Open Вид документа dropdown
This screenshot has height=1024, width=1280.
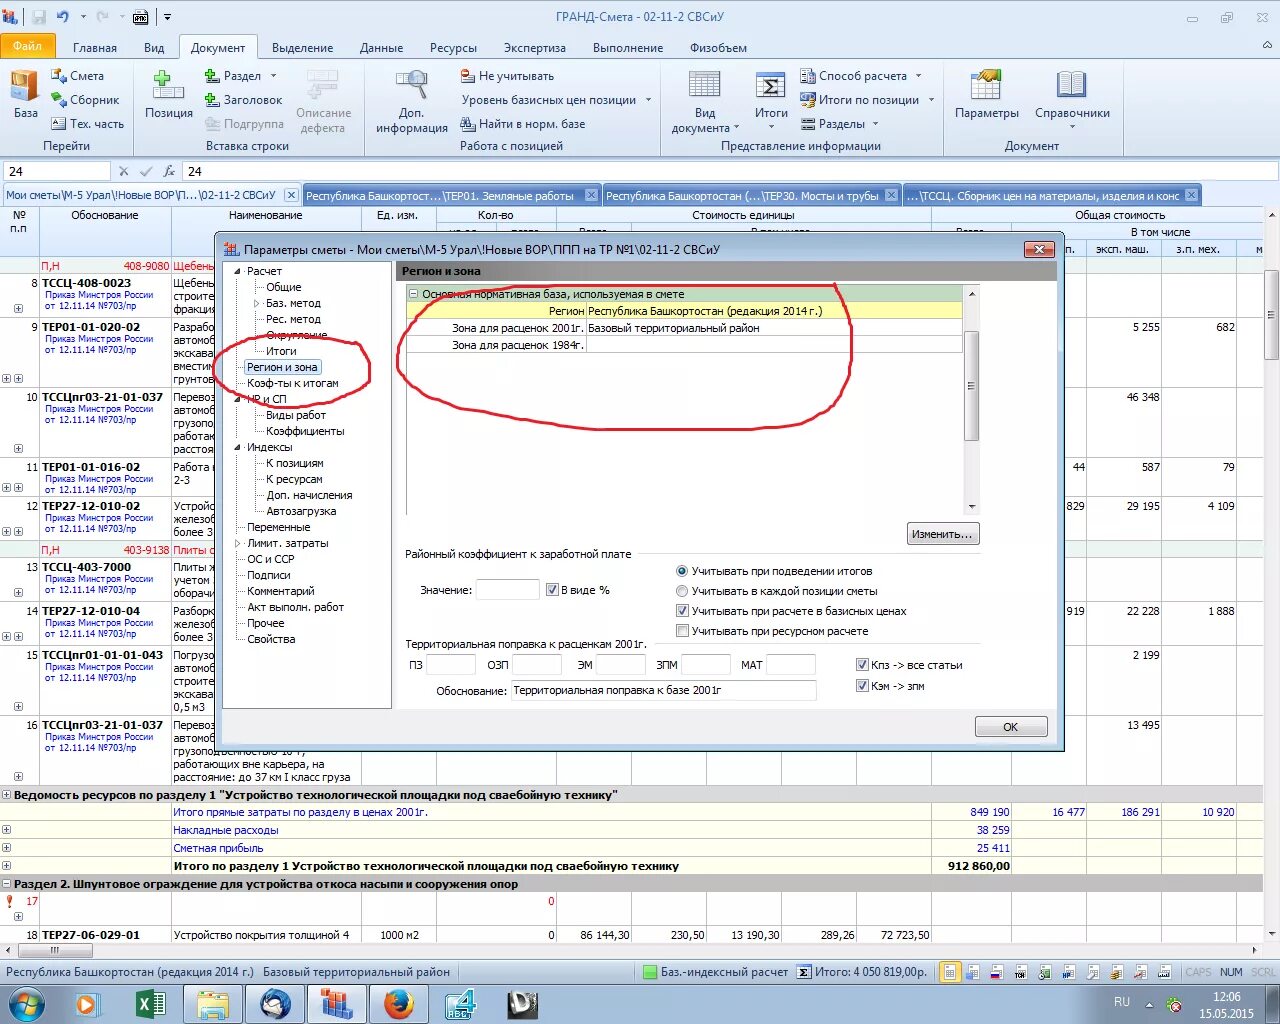point(705,100)
